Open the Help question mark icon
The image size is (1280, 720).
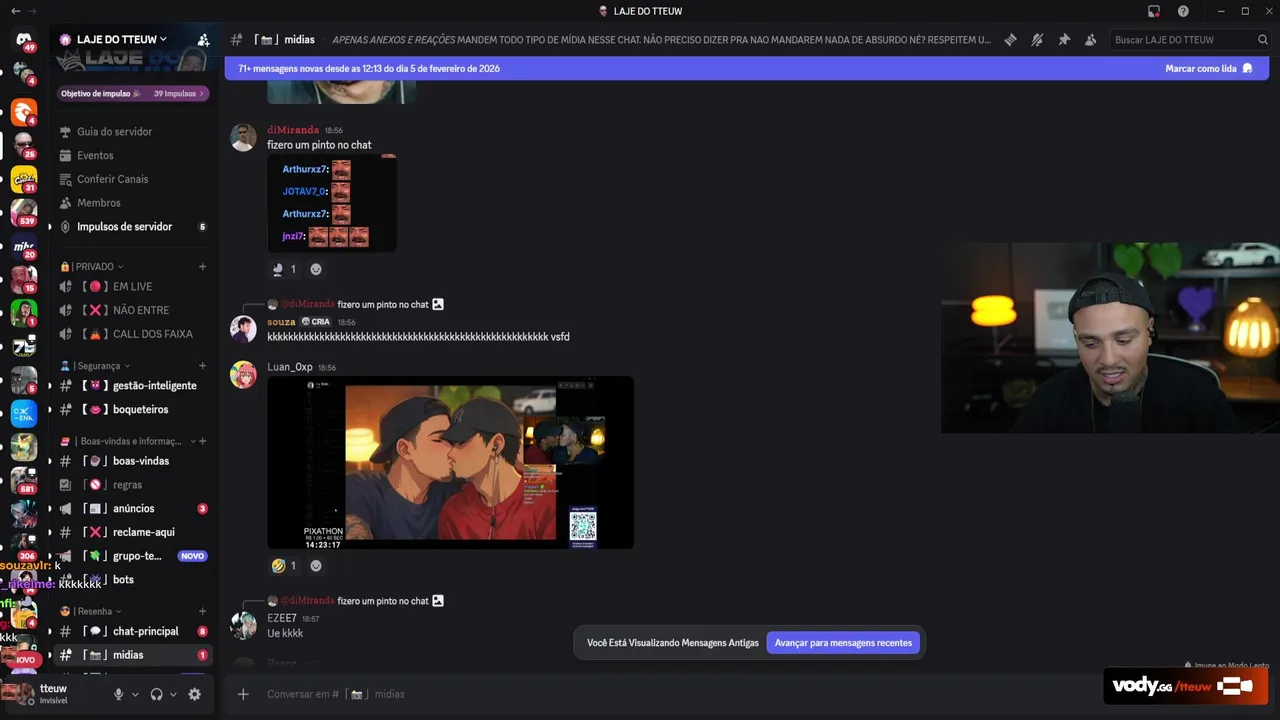pos(1184,11)
